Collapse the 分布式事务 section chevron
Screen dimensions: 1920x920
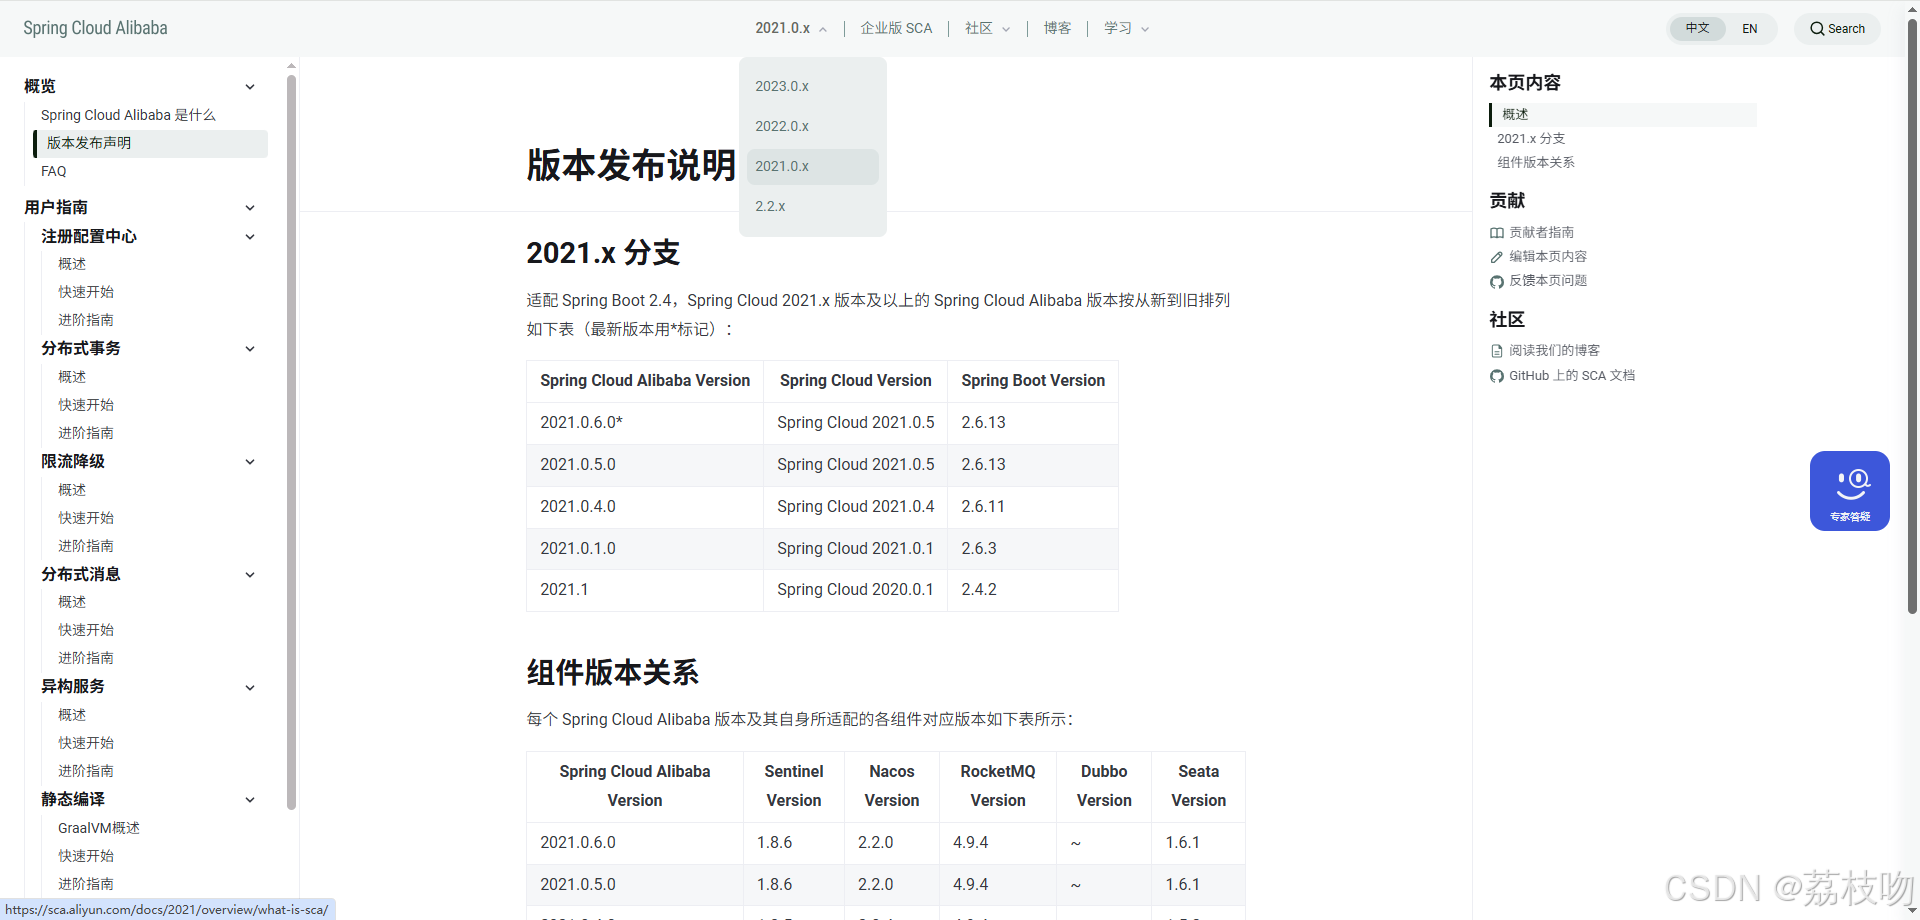click(250, 349)
